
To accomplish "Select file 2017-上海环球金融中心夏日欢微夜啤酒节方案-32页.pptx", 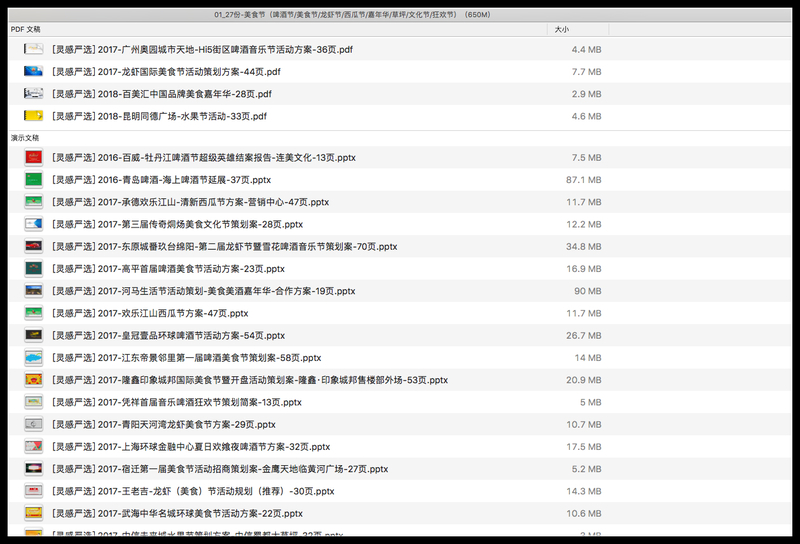I will click(191, 447).
